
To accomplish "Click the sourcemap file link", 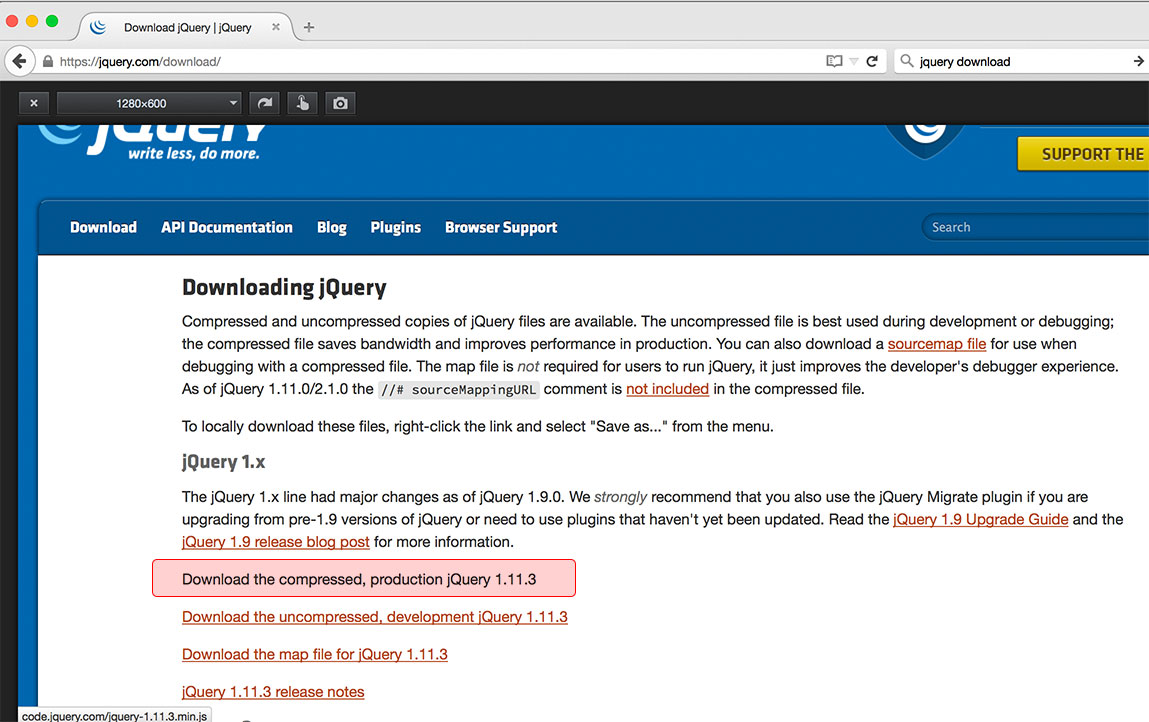I will coord(936,344).
